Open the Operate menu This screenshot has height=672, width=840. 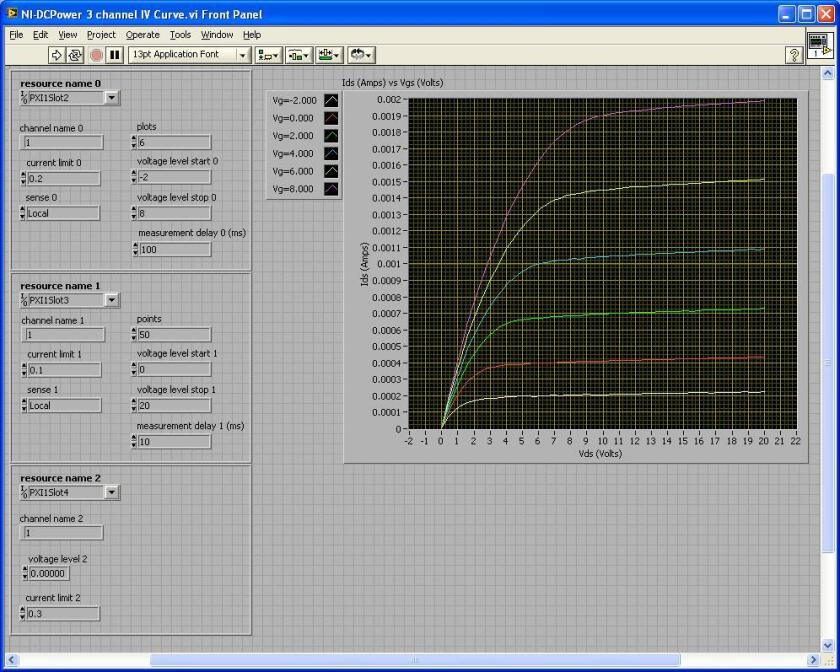point(142,34)
